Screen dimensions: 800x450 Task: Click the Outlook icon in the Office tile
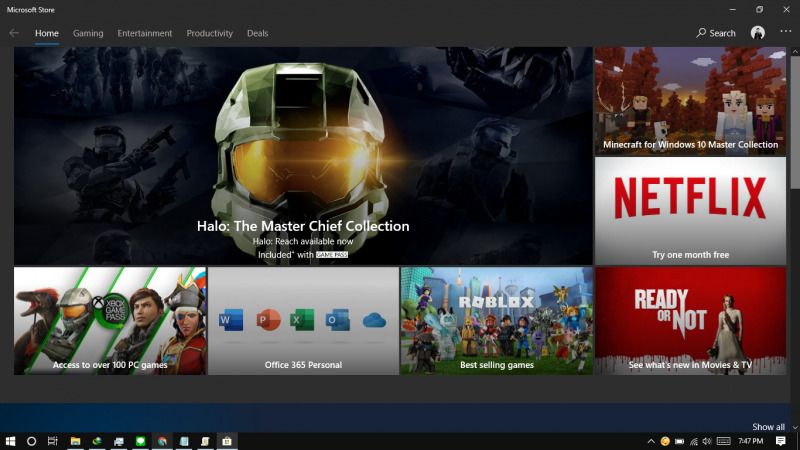[338, 320]
